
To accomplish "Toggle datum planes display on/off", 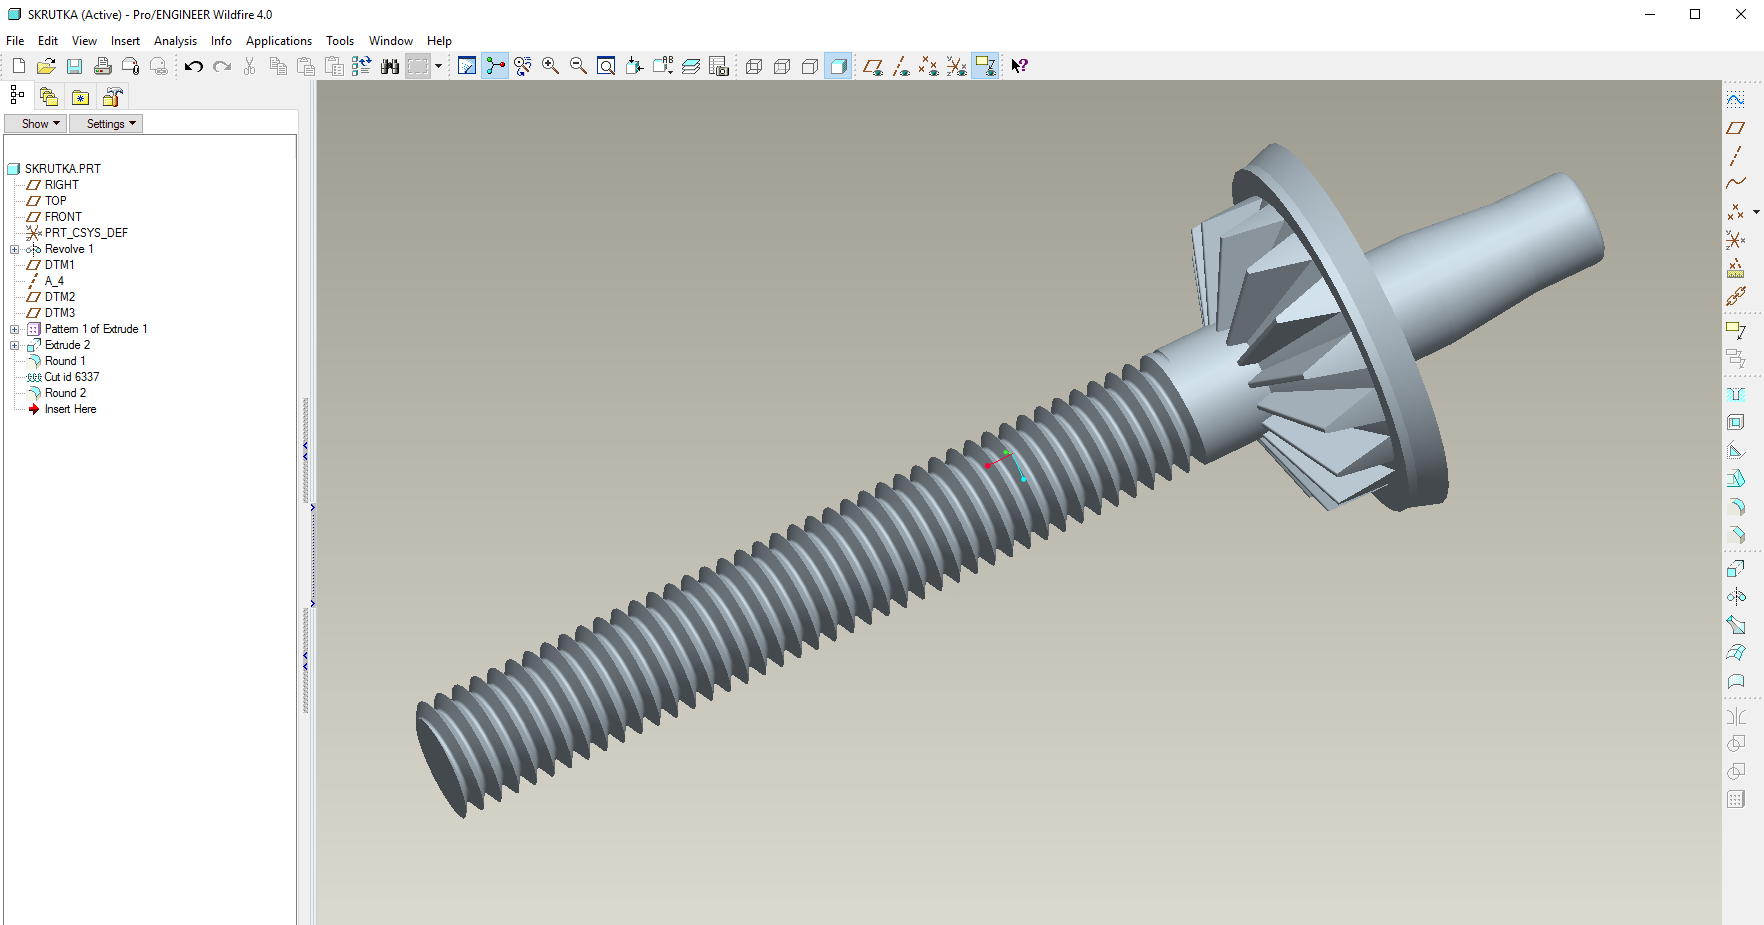I will coord(872,66).
